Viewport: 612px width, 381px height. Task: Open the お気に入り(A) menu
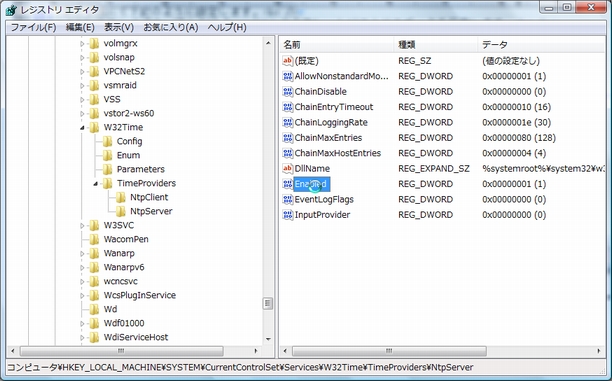coord(171,27)
